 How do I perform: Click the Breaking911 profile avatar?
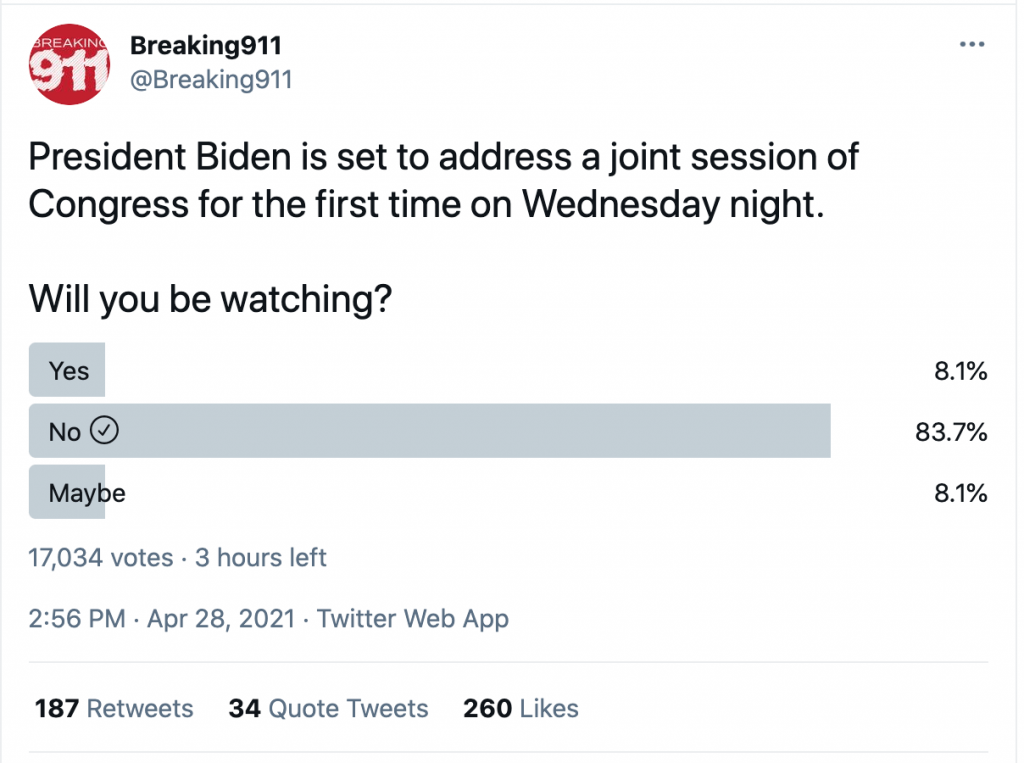[x=67, y=65]
